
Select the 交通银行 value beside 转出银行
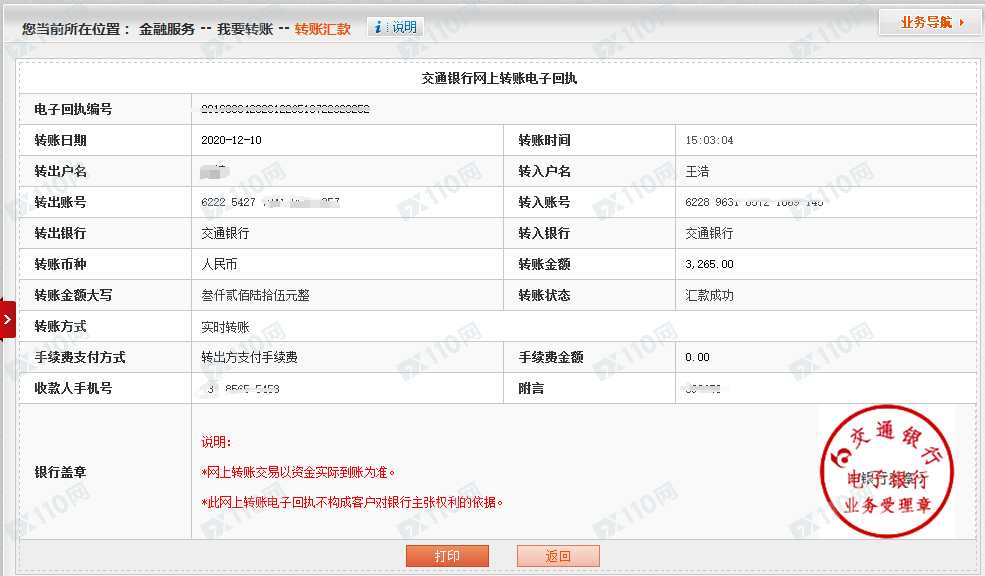tap(225, 234)
